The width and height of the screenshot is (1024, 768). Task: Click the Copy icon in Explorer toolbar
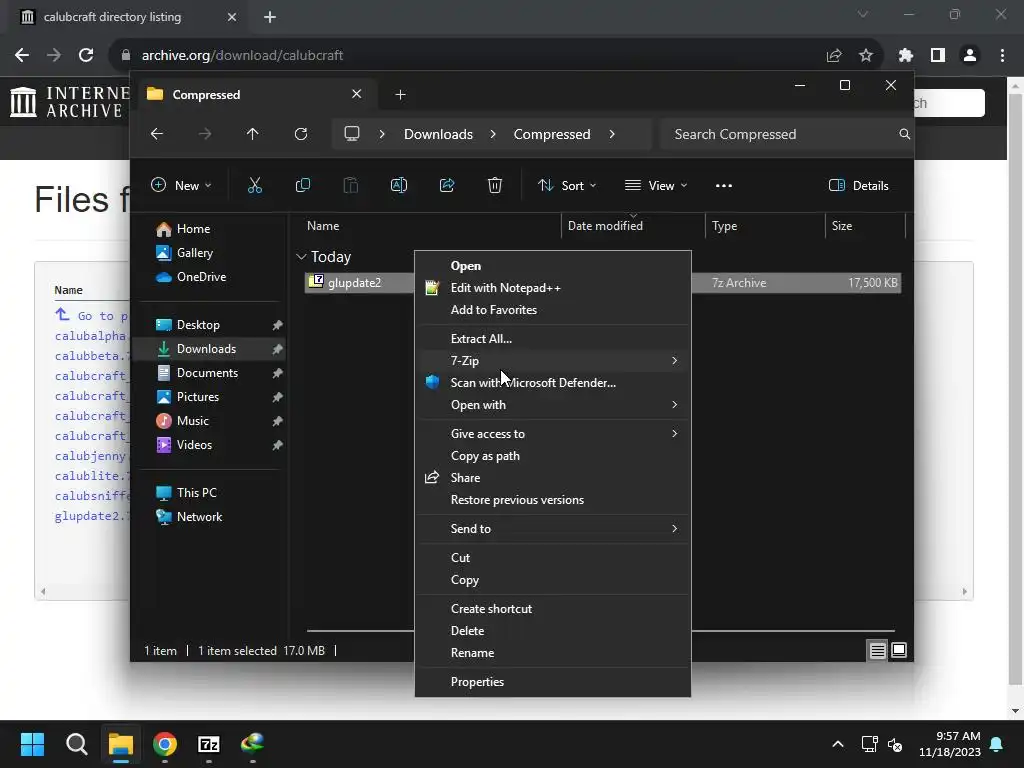coord(302,185)
